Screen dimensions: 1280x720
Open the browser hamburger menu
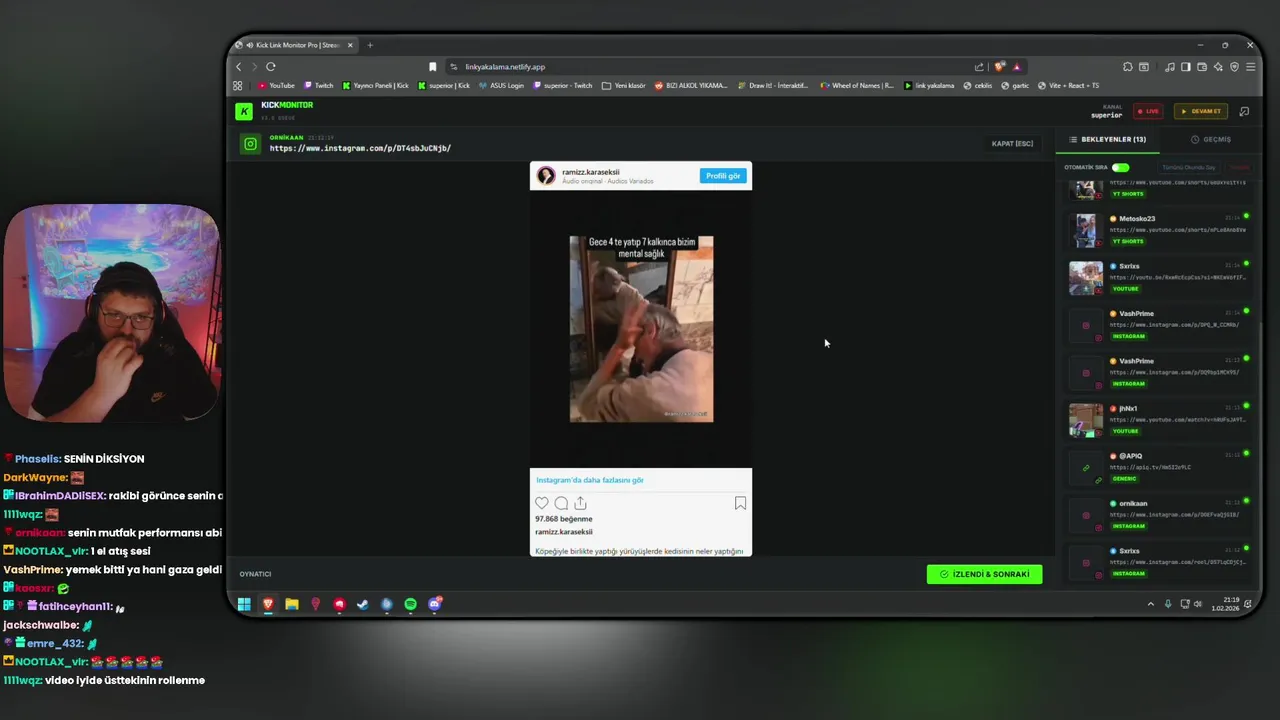pos(1250,67)
